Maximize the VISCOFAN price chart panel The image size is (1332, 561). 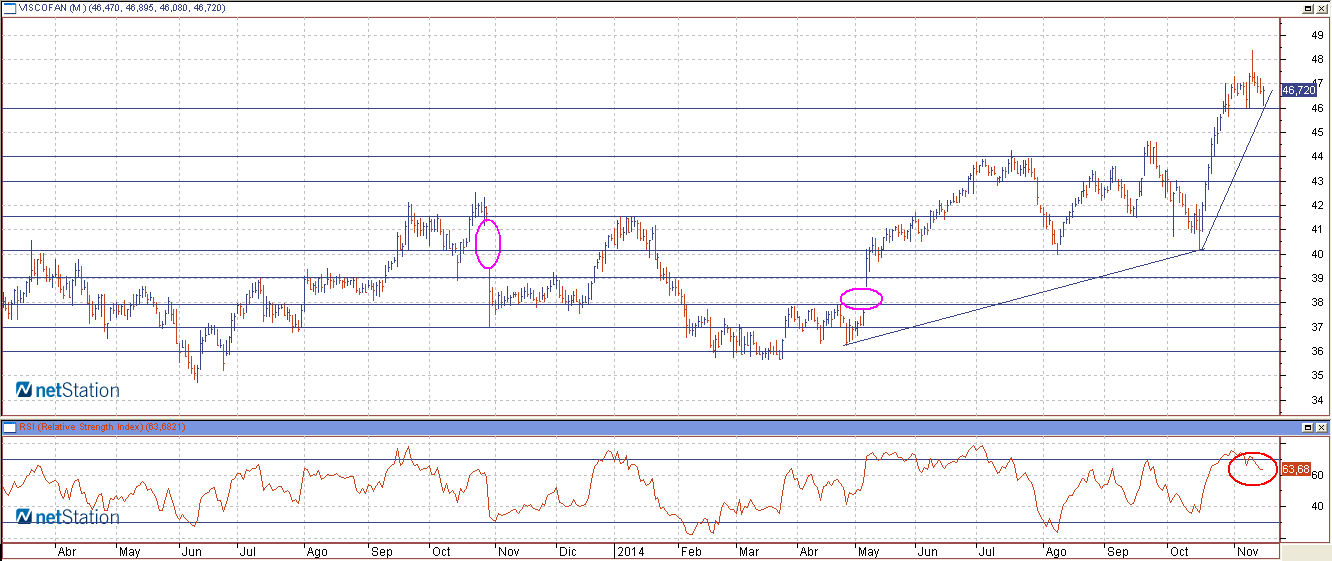click(x=1308, y=8)
